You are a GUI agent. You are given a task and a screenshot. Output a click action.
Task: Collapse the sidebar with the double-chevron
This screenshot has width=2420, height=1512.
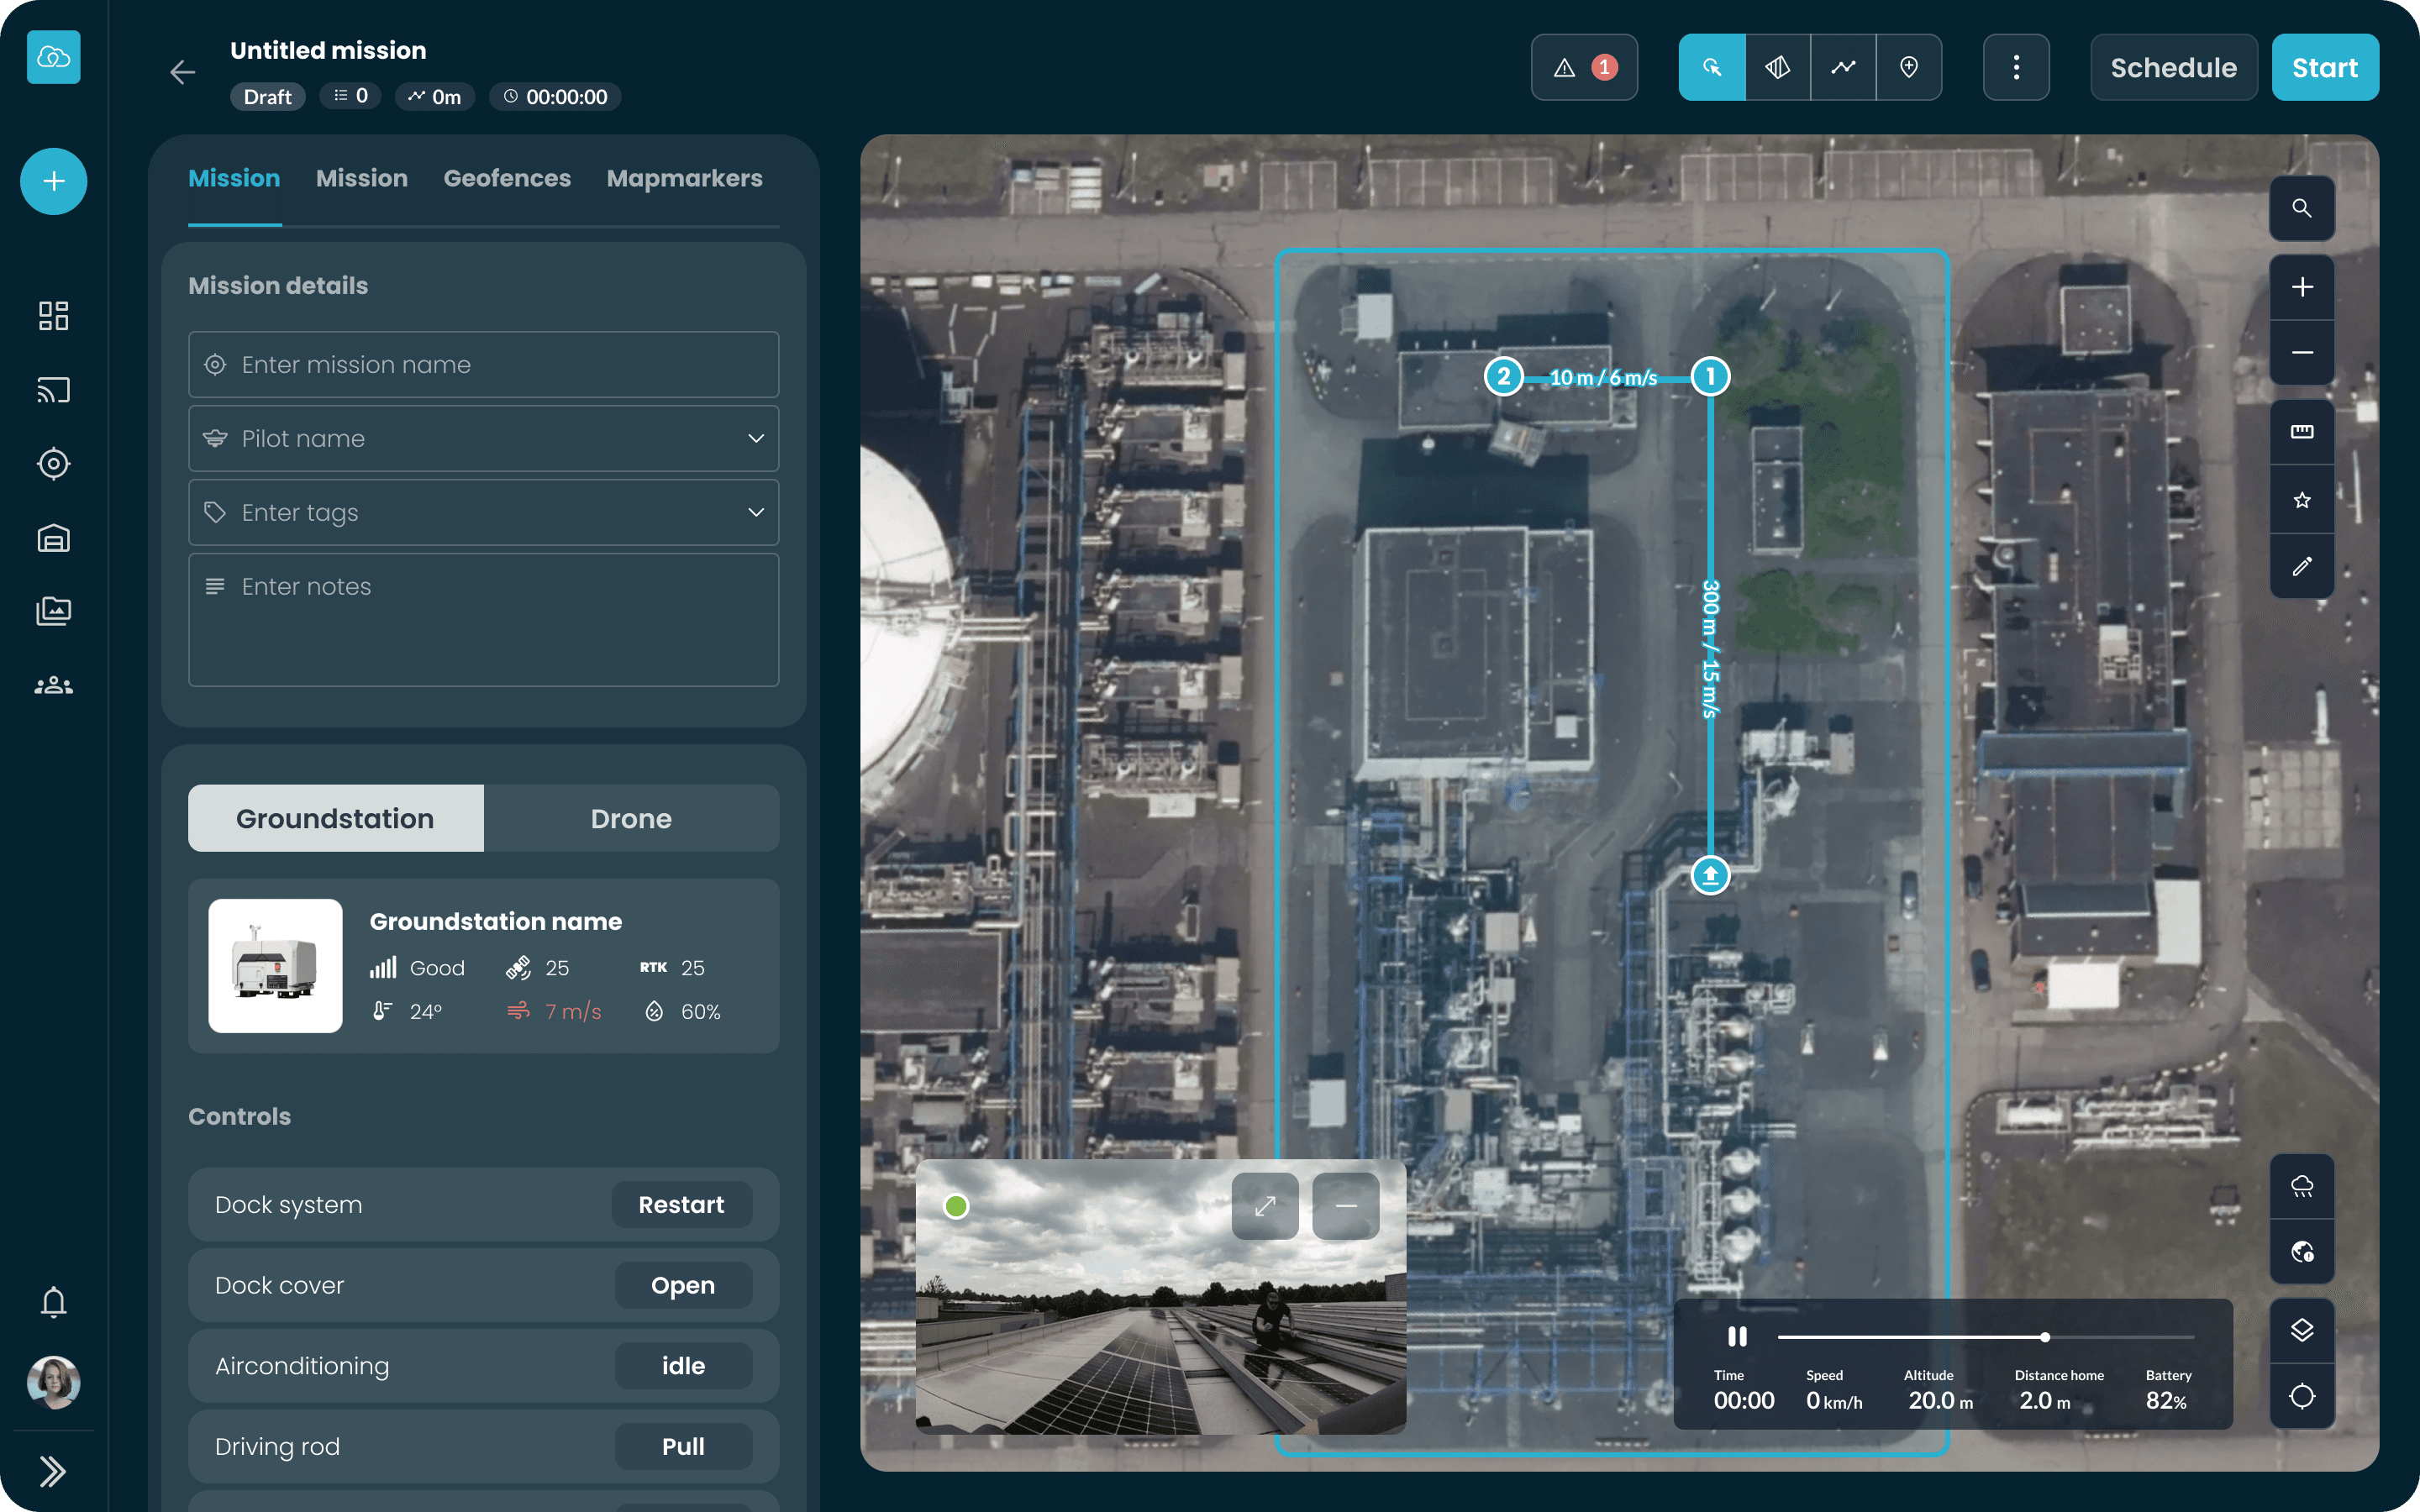click(53, 1471)
